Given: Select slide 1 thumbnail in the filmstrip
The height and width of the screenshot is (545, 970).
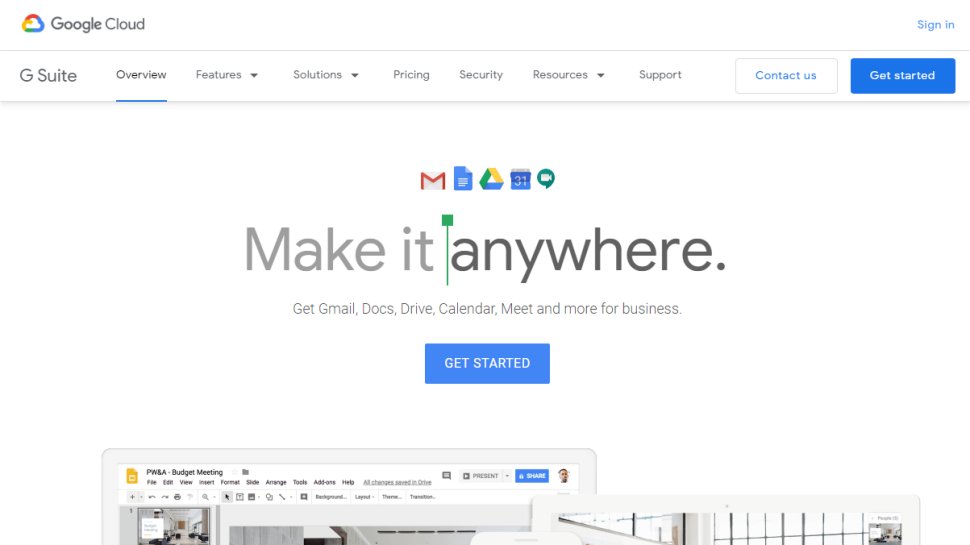Looking at the screenshot, I should pos(173,526).
